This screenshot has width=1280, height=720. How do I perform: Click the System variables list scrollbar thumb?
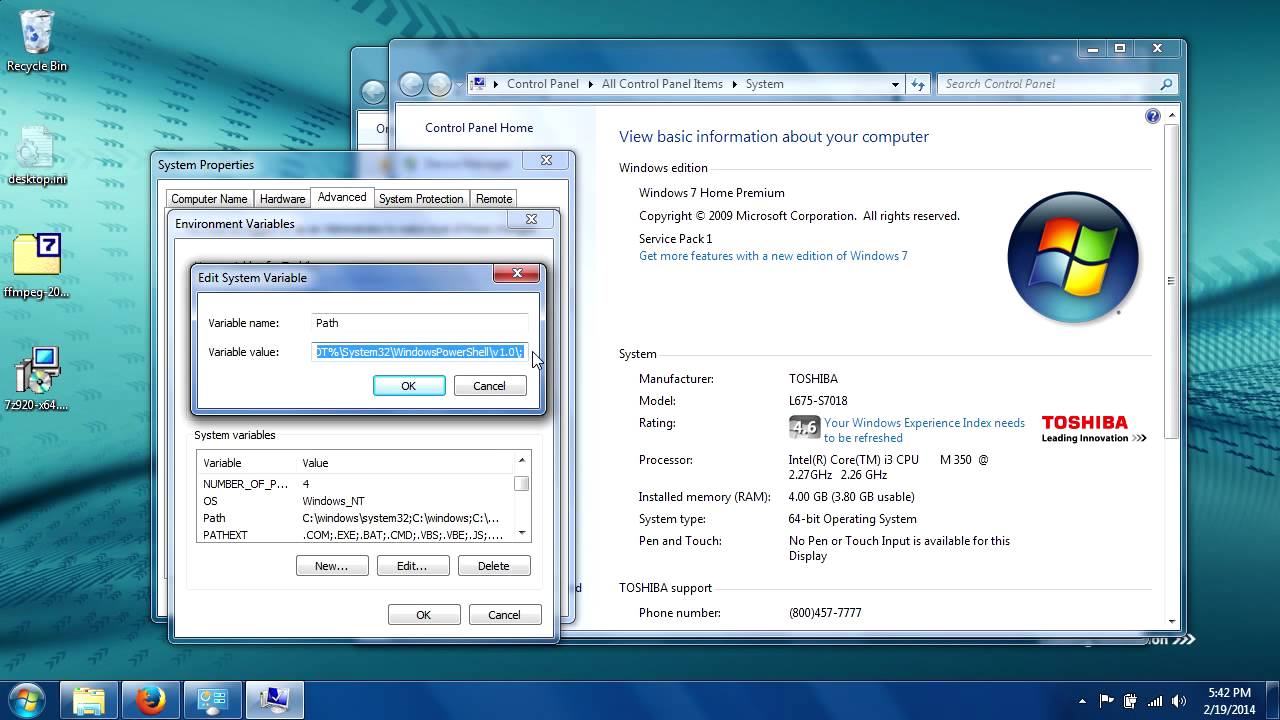point(521,484)
